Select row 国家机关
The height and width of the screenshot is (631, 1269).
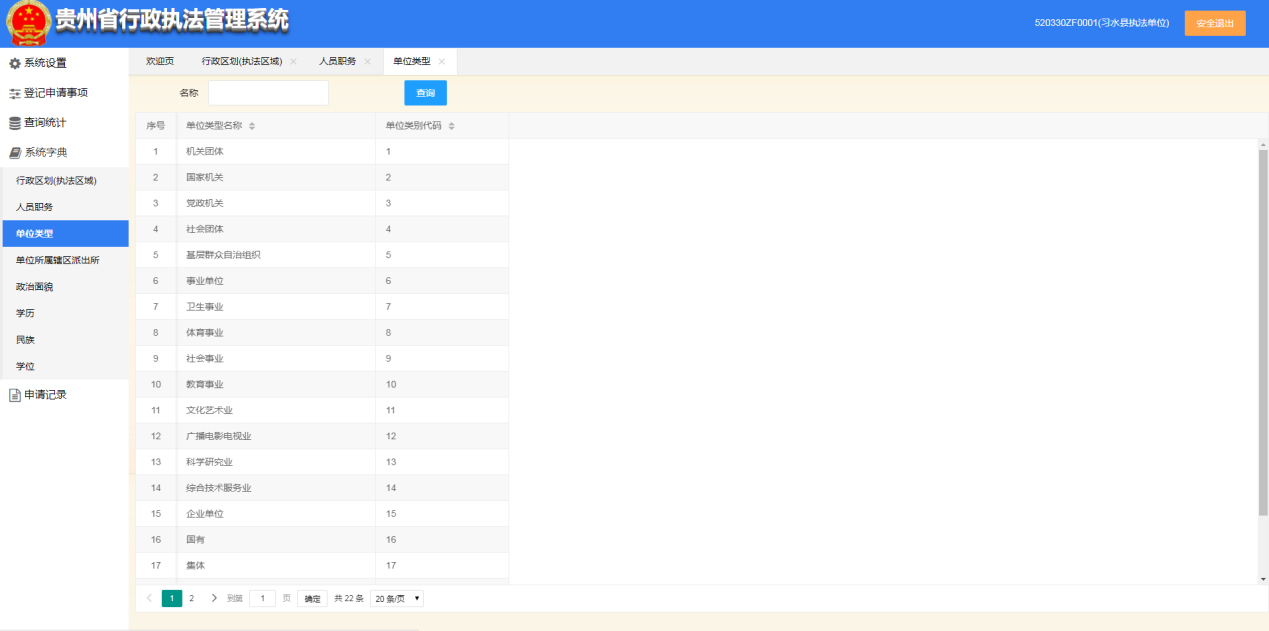click(x=322, y=177)
